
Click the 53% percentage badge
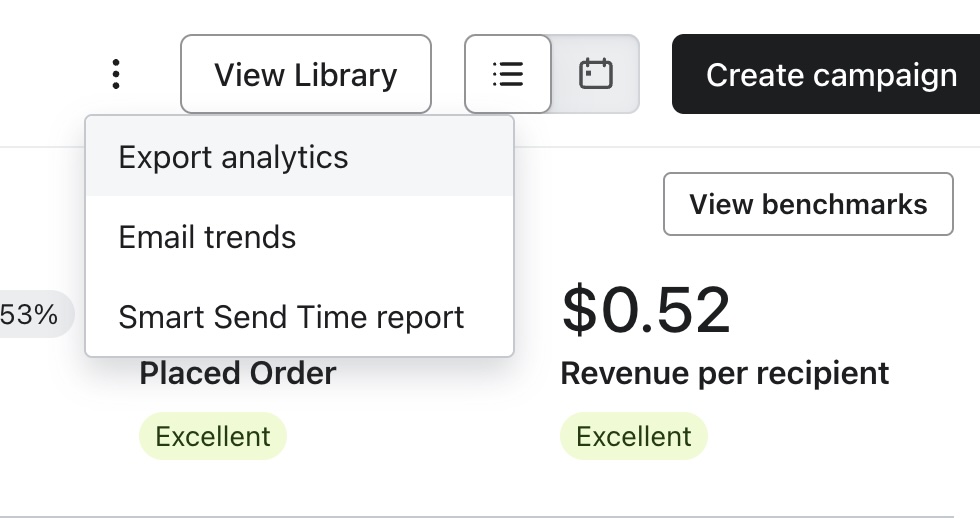32,315
